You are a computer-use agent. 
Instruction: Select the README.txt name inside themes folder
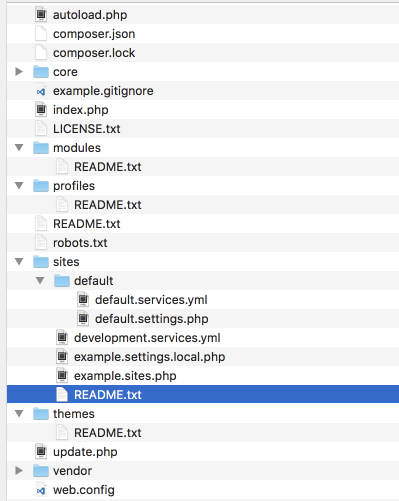[x=108, y=433]
